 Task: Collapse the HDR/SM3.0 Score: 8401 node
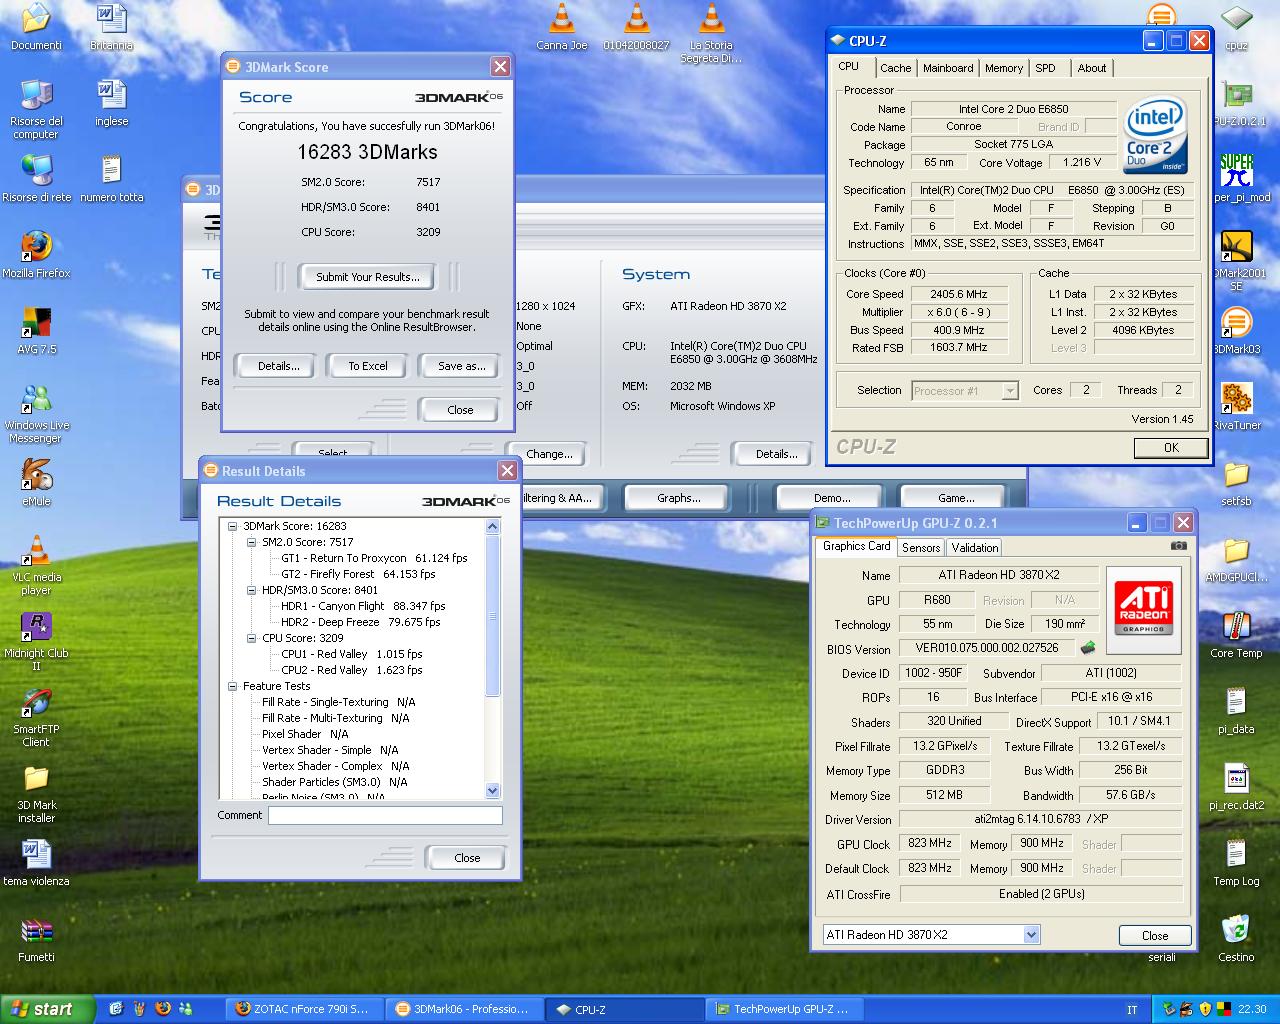(x=252, y=590)
